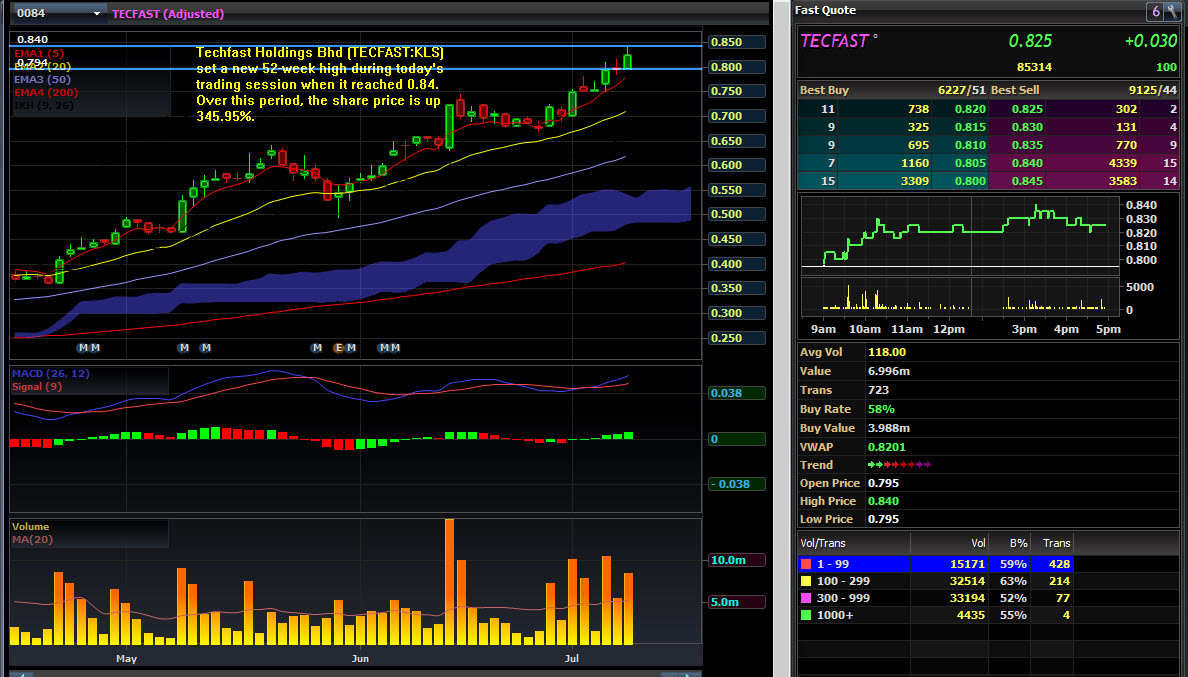Open the Fast Quote wrench settings icon
Image resolution: width=1188 pixels, height=677 pixels.
click(x=1171, y=11)
